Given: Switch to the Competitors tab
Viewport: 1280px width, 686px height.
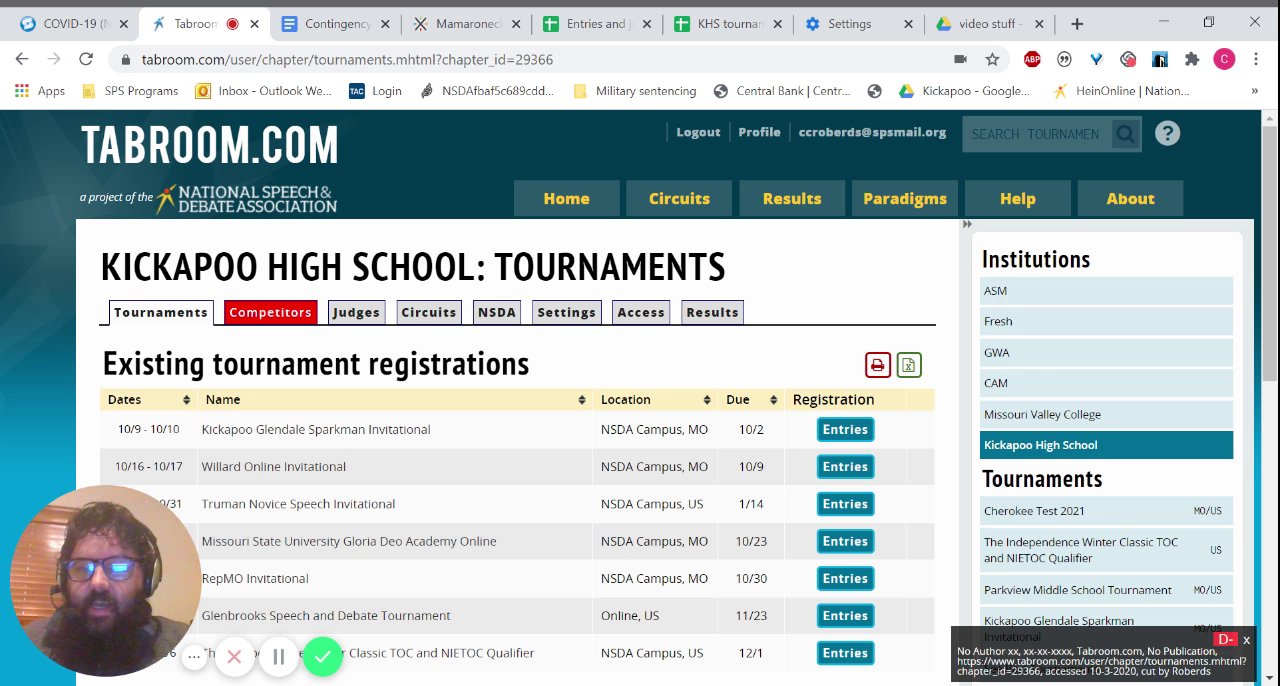Looking at the screenshot, I should coord(270,313).
